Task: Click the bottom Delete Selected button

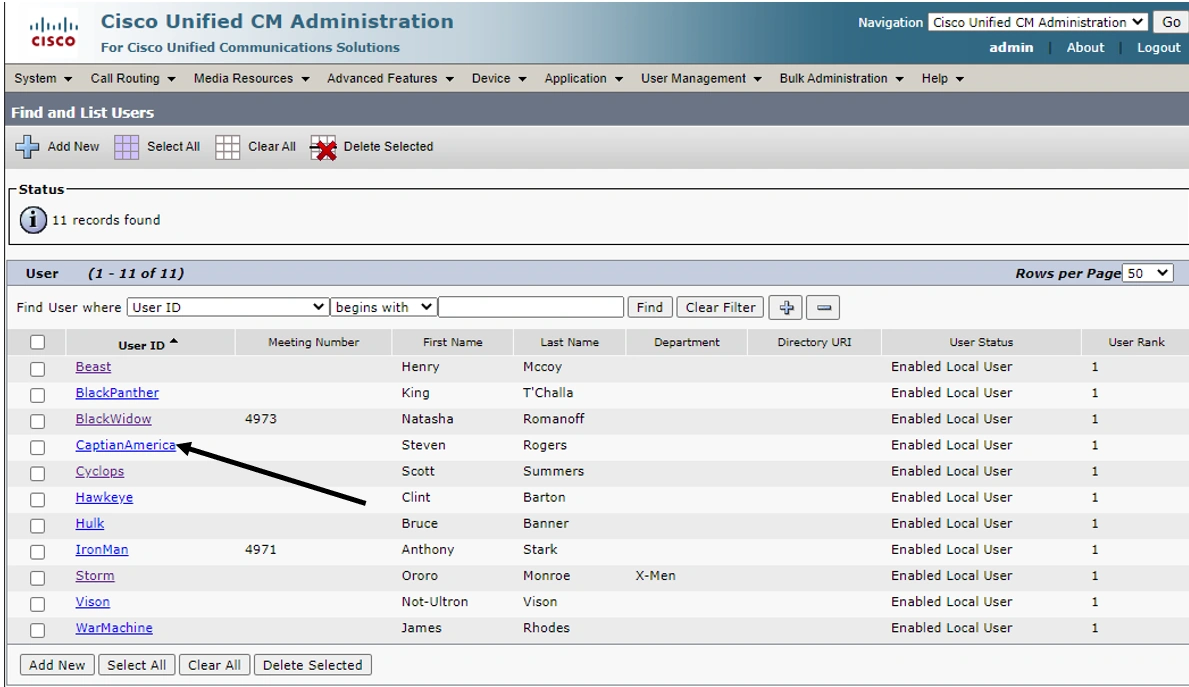Action: pos(312,665)
